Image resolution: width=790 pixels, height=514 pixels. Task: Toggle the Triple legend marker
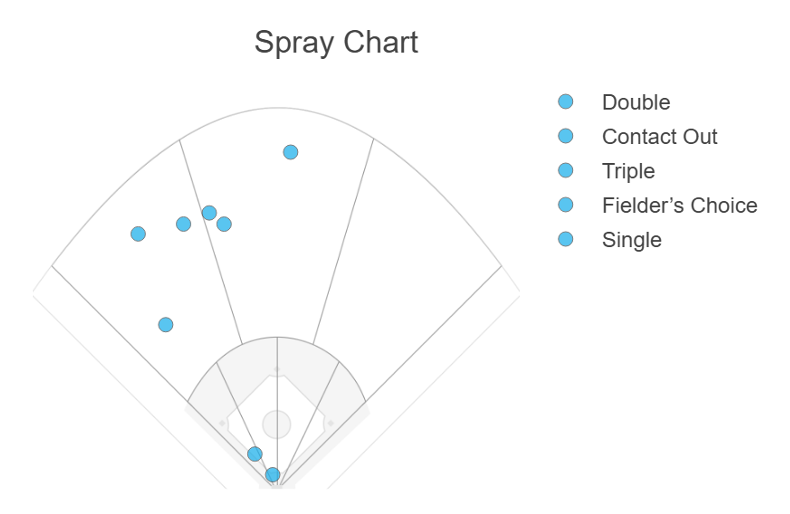tap(565, 170)
